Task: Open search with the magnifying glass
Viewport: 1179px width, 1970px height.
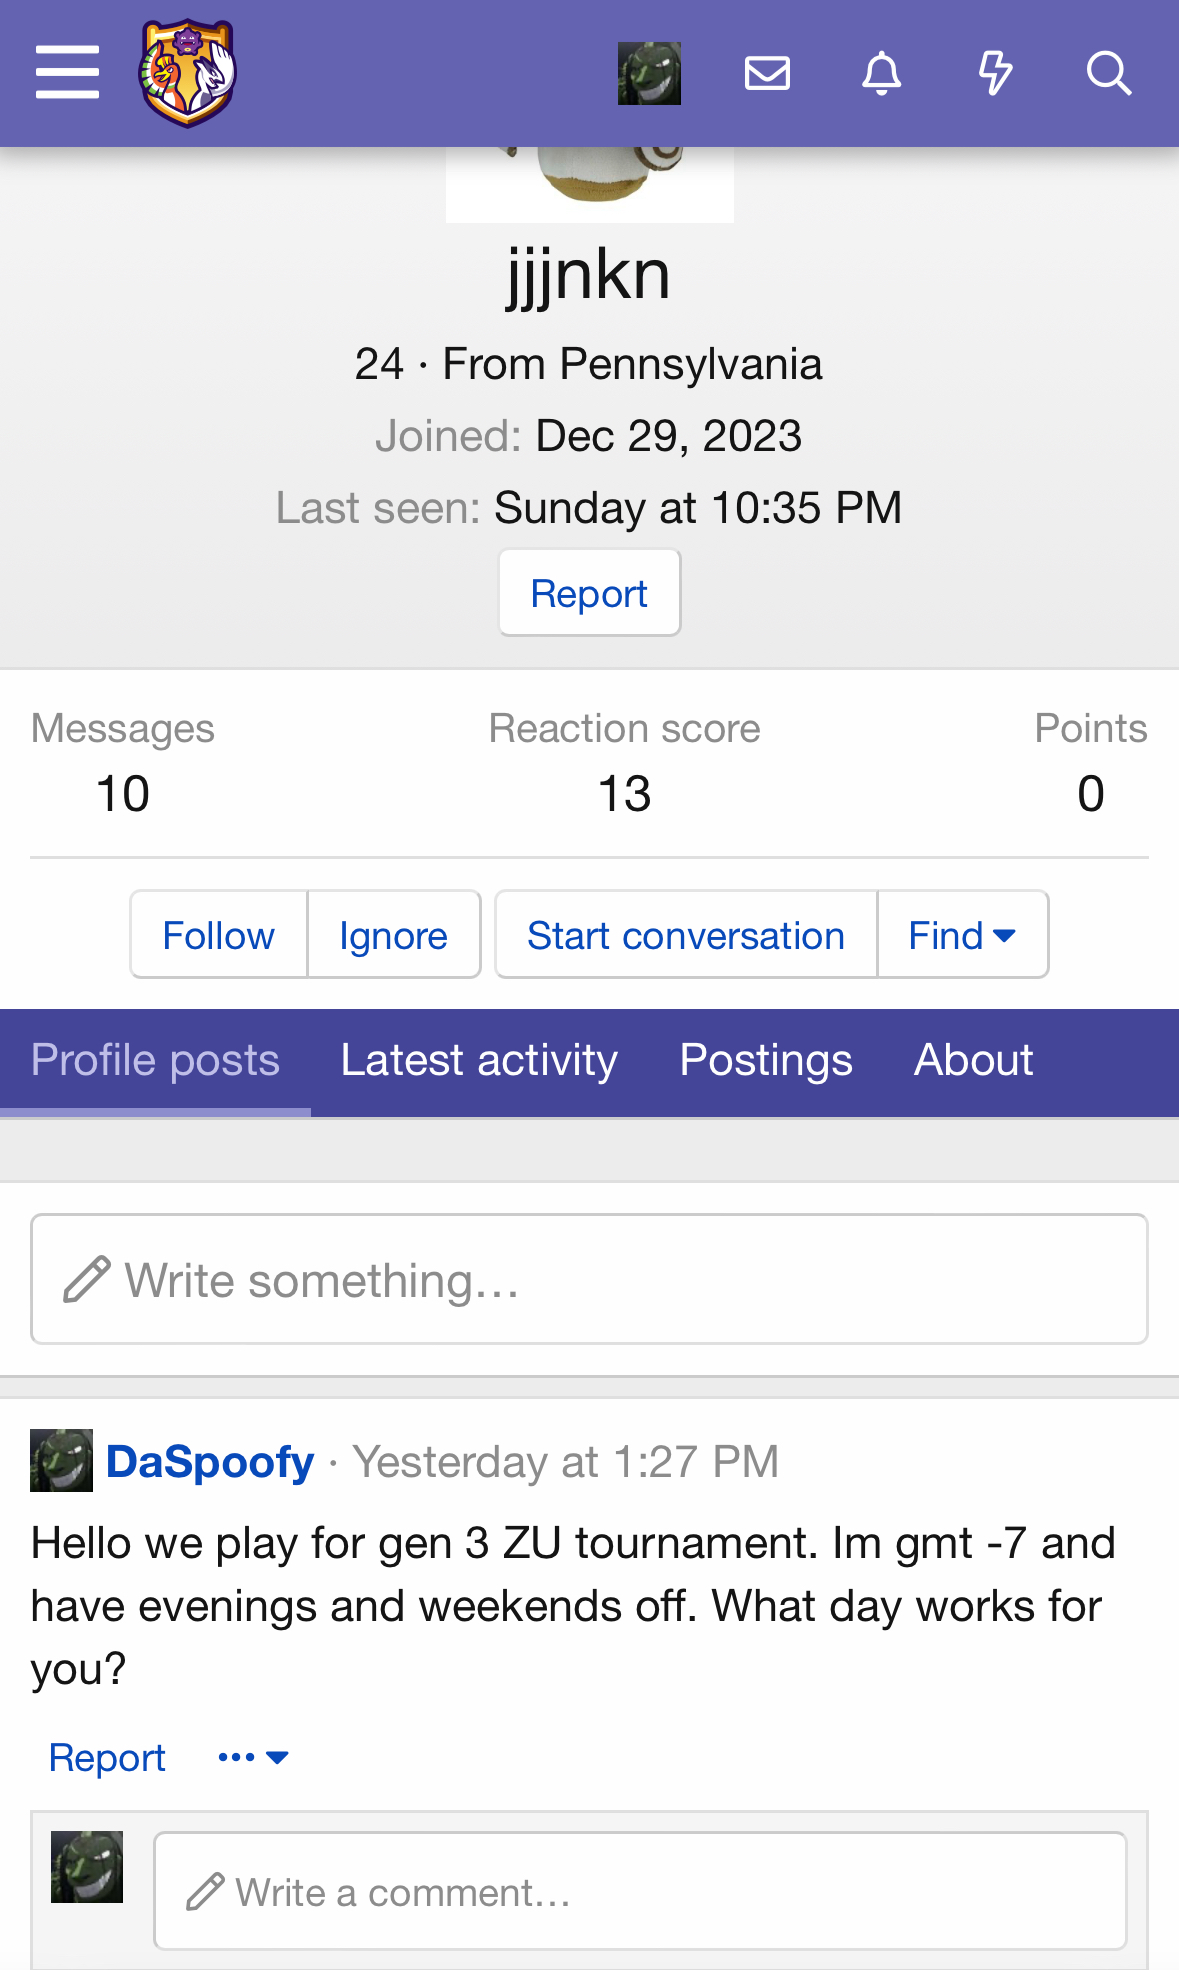Action: click(x=1108, y=73)
